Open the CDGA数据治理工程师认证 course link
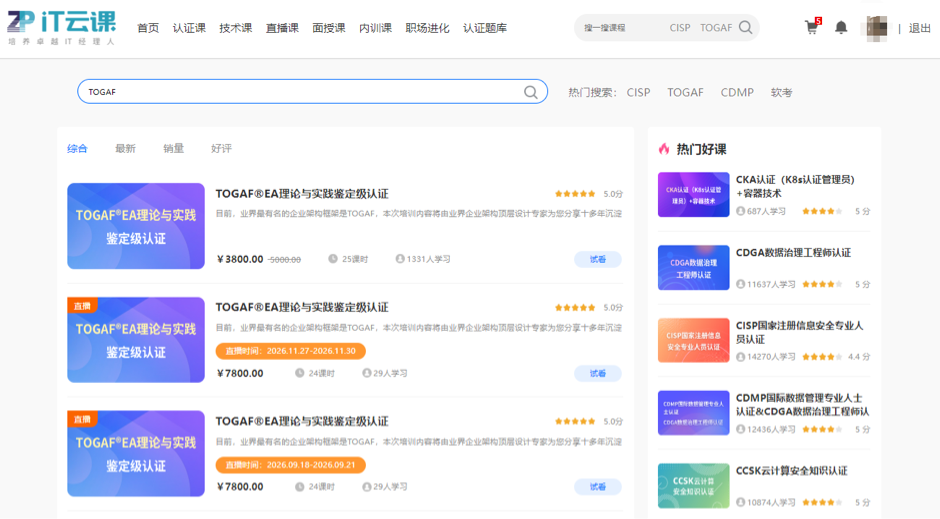Viewport: 940px width, 519px height. click(793, 253)
